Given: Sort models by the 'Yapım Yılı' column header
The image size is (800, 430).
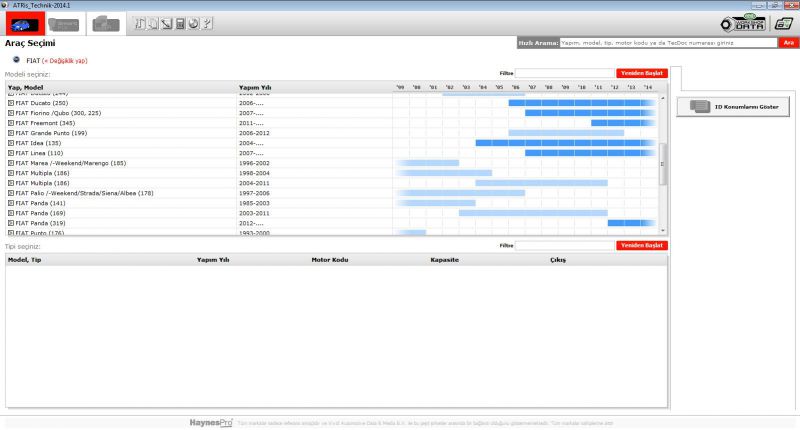Looking at the screenshot, I should (255, 88).
